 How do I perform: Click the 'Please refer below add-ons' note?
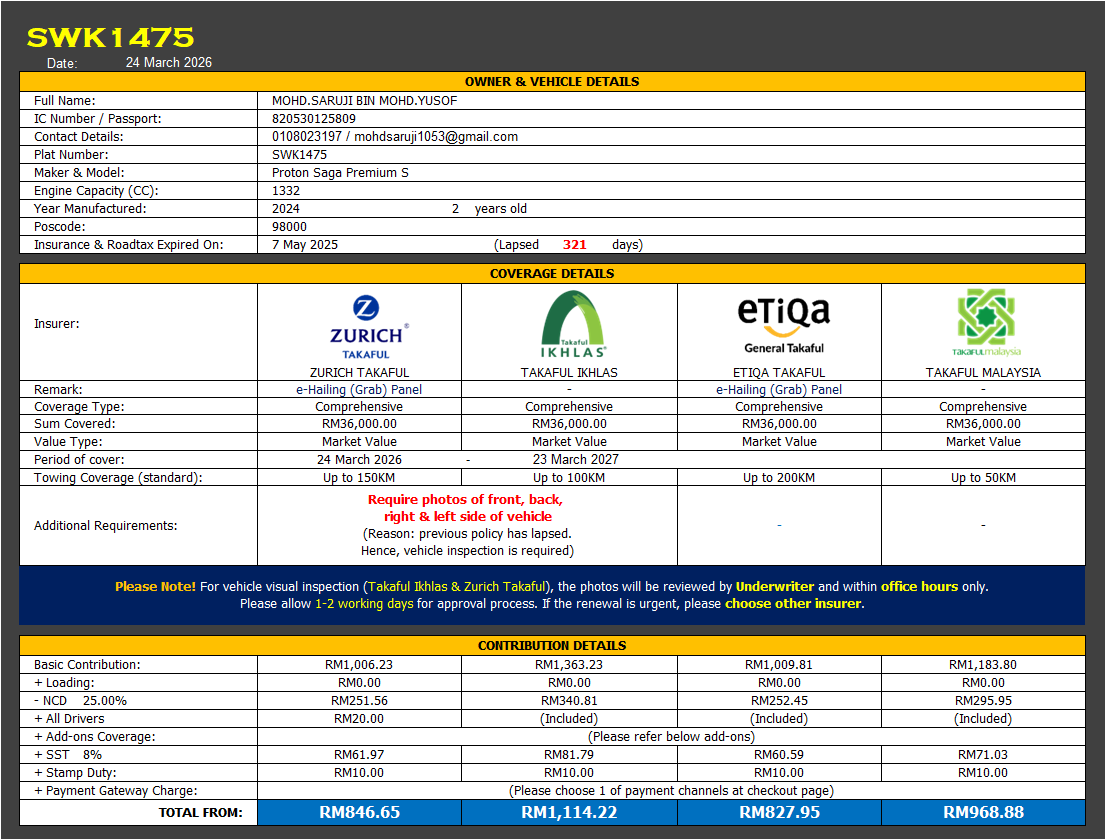(x=670, y=737)
